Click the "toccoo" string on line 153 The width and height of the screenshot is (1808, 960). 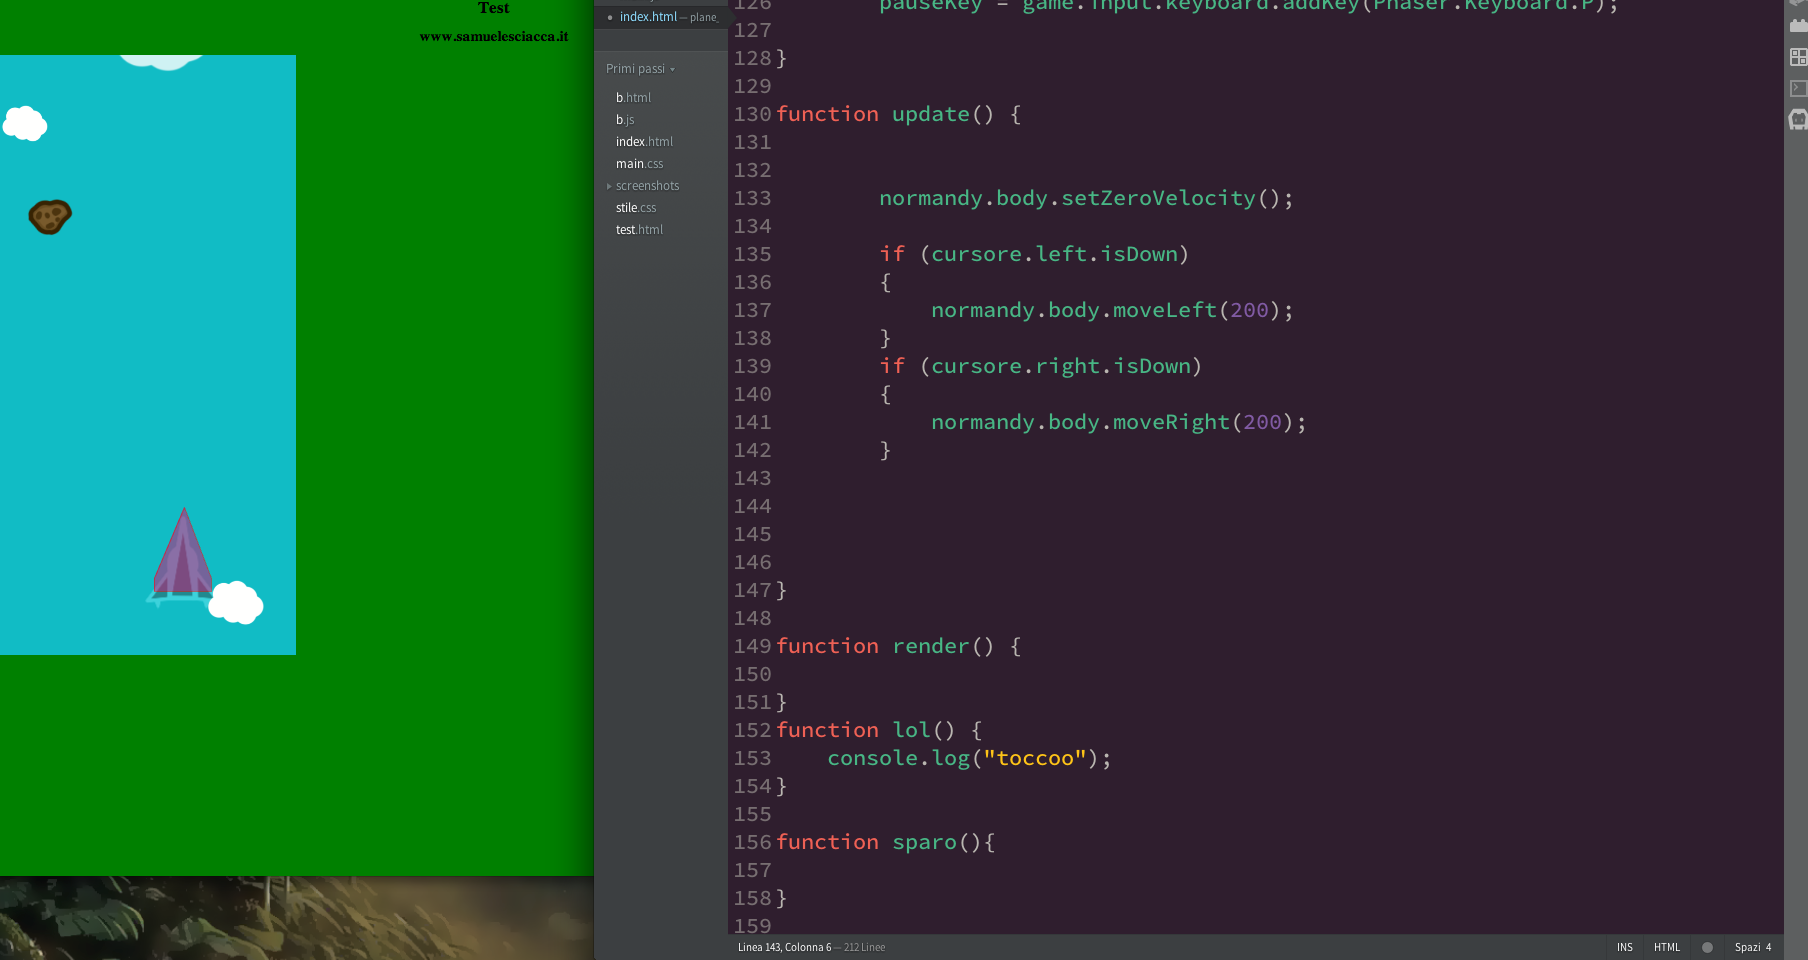pos(1034,758)
